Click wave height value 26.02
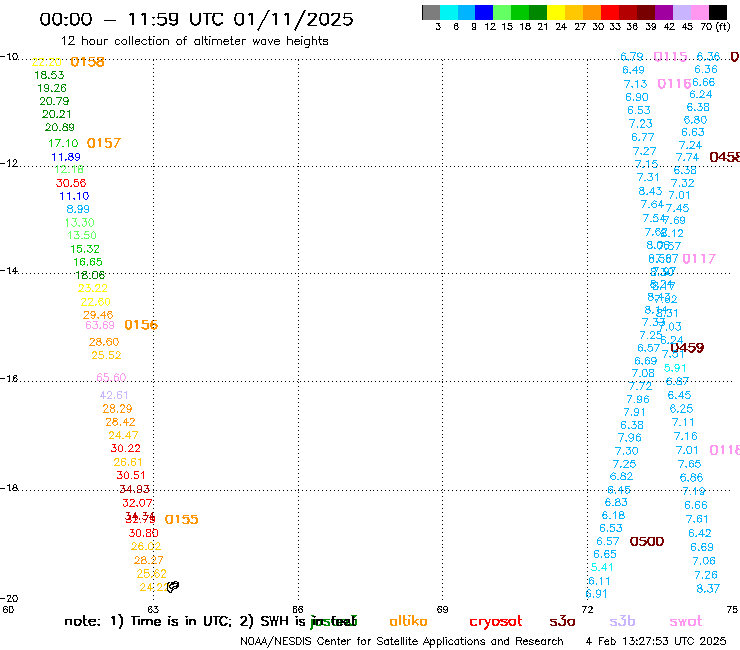The height and width of the screenshot is (650, 740). tap(146, 546)
